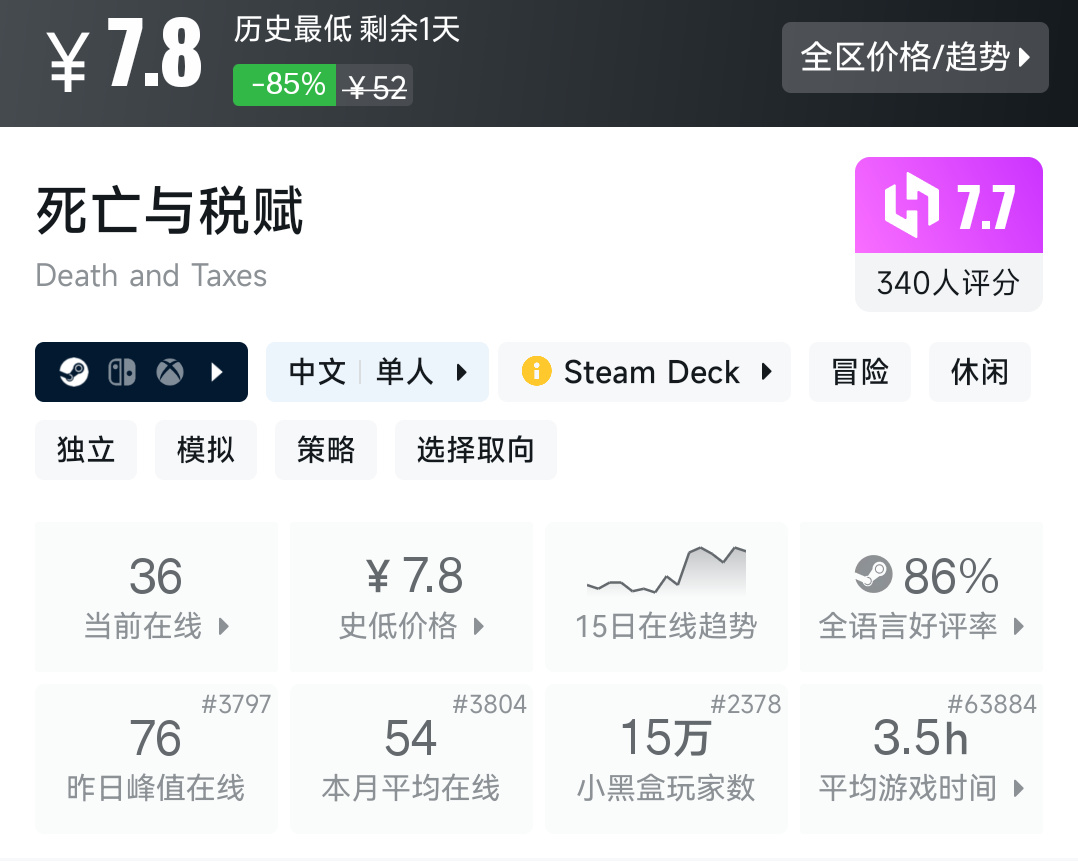Click the Xiaoheihe score logo icon
1078x861 pixels.
click(x=912, y=206)
